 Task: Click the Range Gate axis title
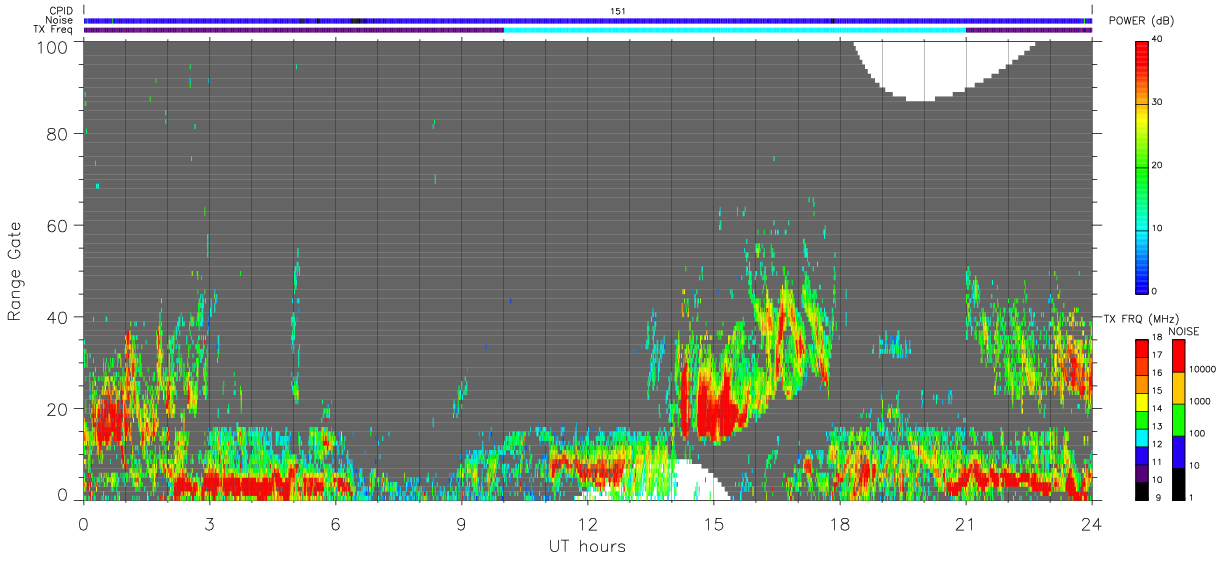point(15,271)
